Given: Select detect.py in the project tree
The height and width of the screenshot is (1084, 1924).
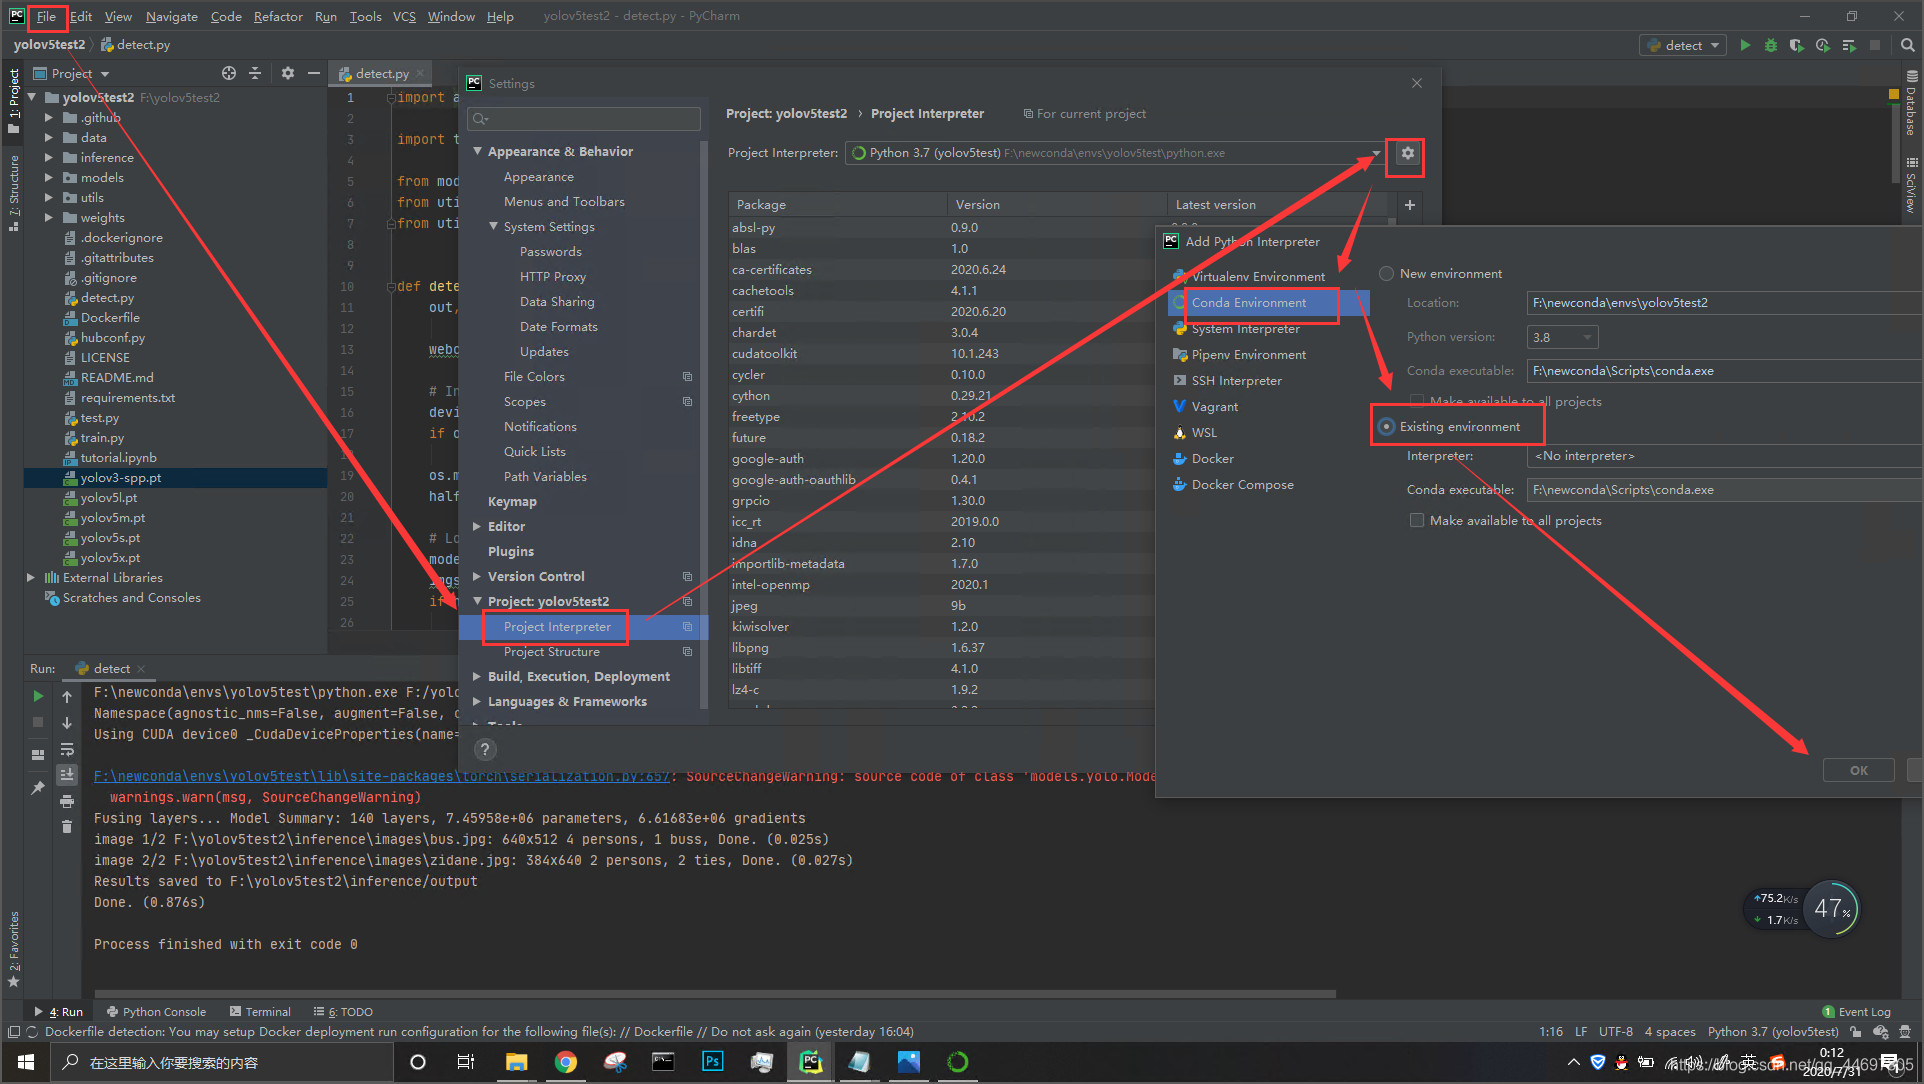Looking at the screenshot, I should point(107,298).
